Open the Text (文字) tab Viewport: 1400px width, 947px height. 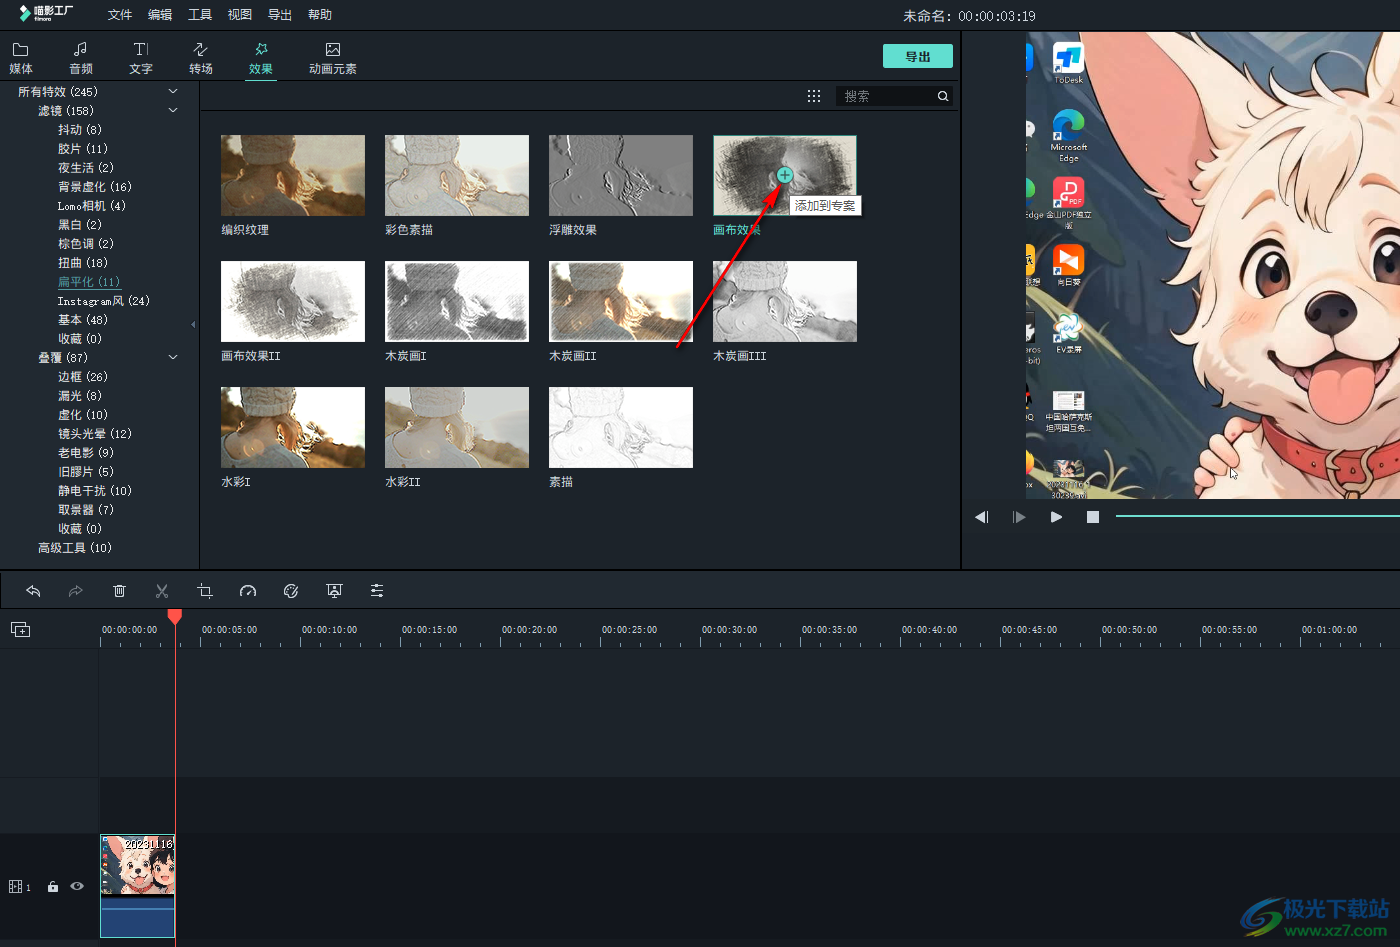141,58
